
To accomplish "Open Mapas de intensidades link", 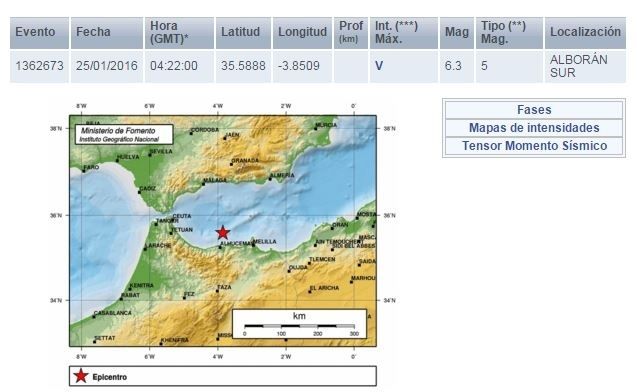I will coord(534,128).
